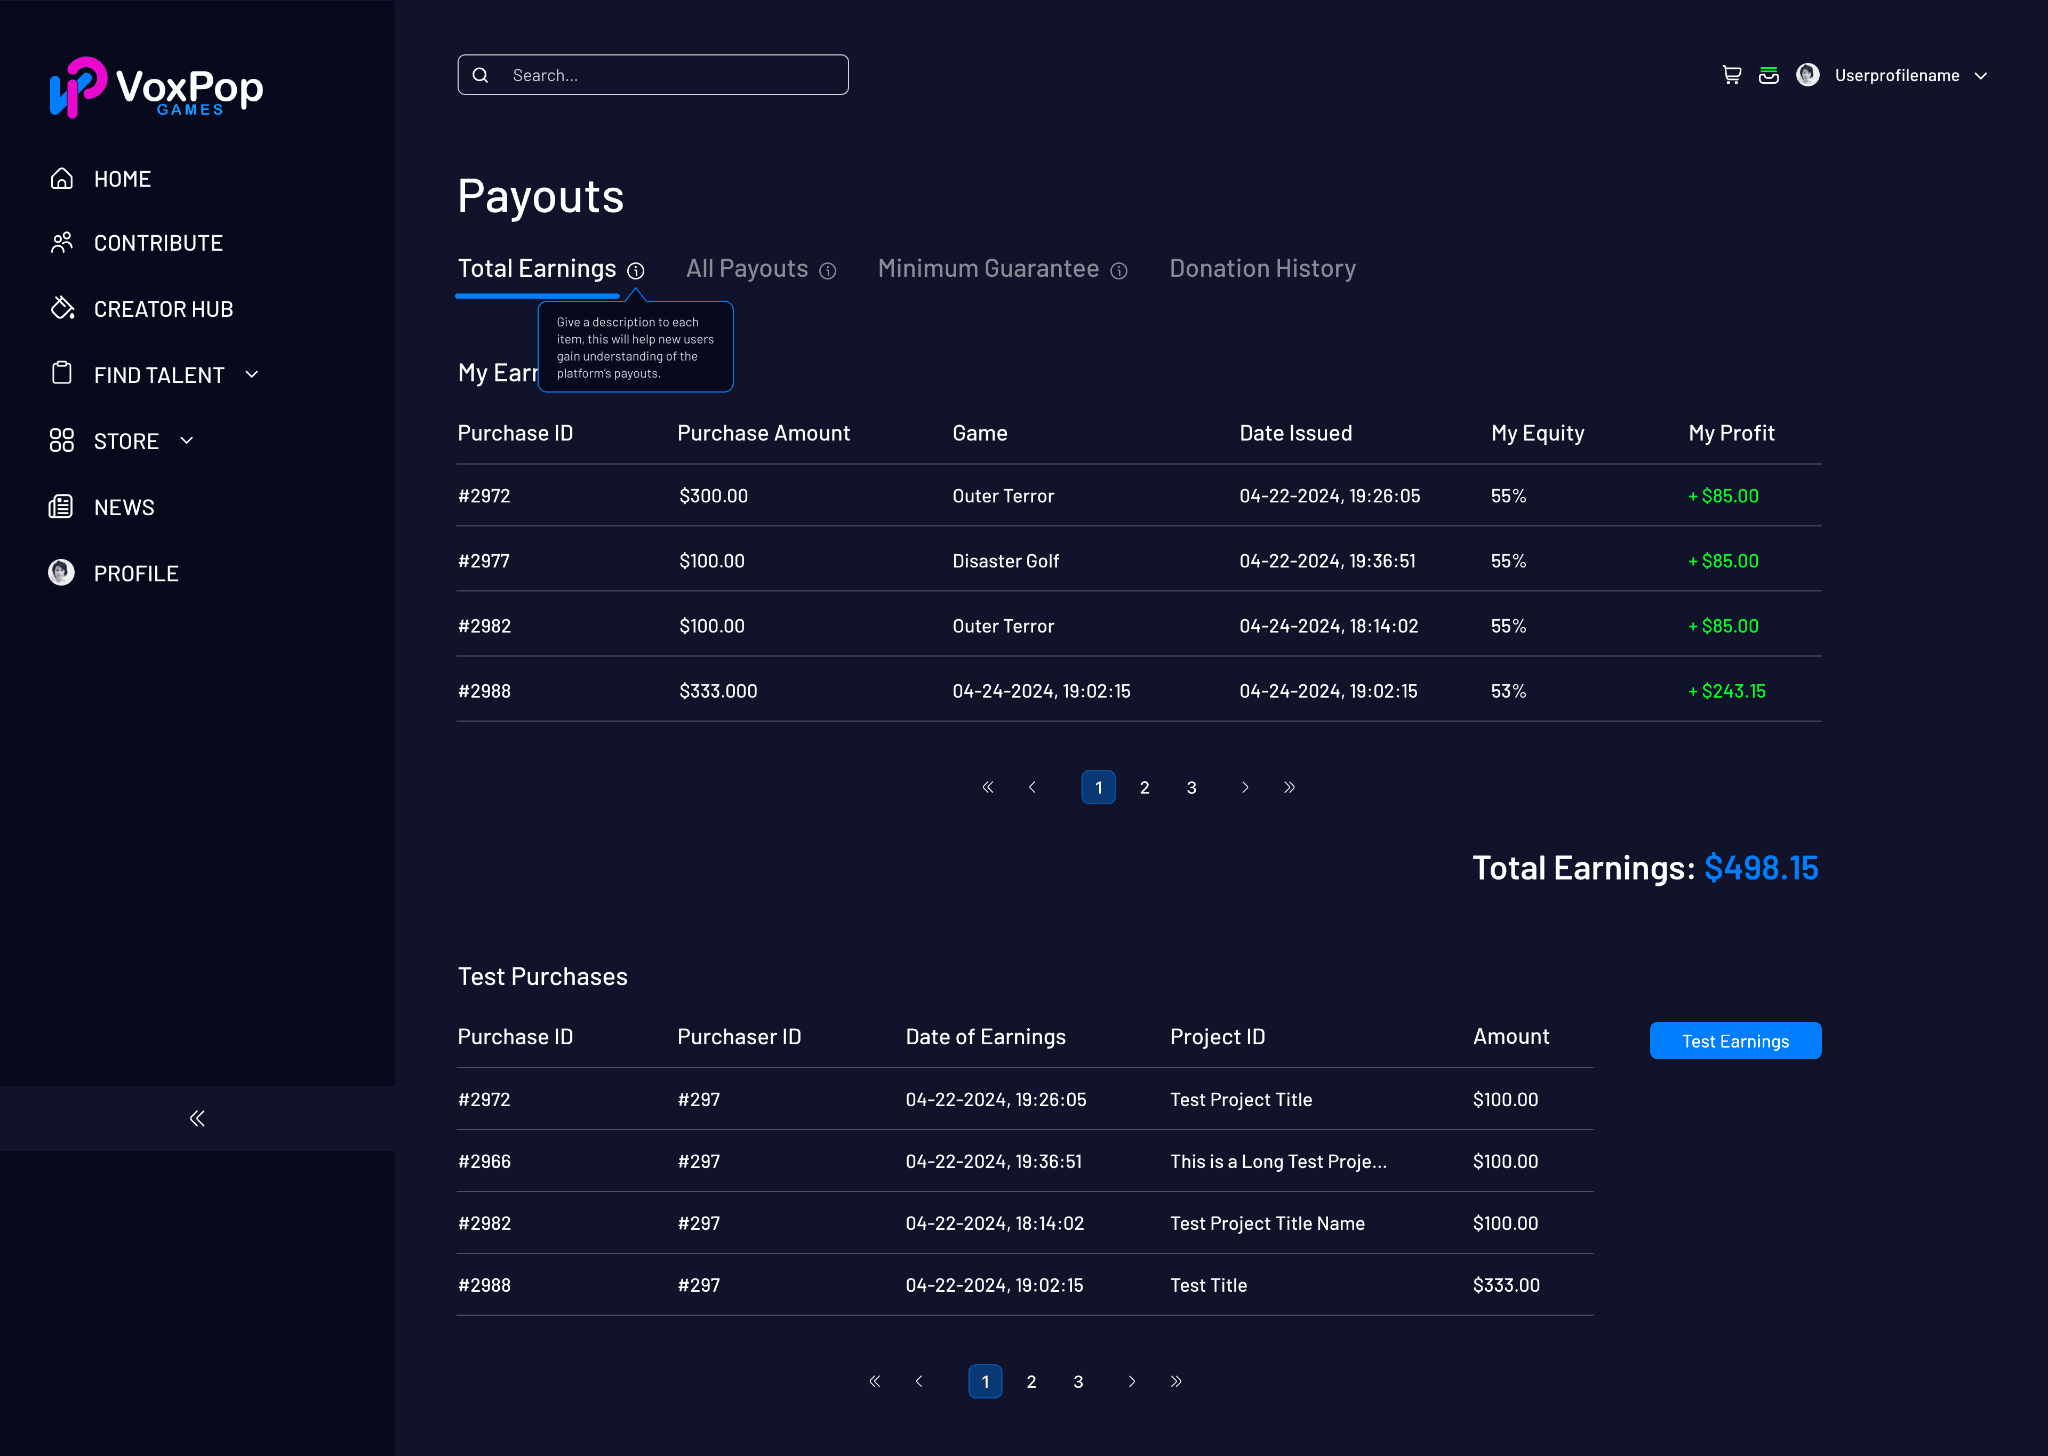Click the Profile avatar icon in sidebar
2048x1456 pixels.
click(62, 572)
